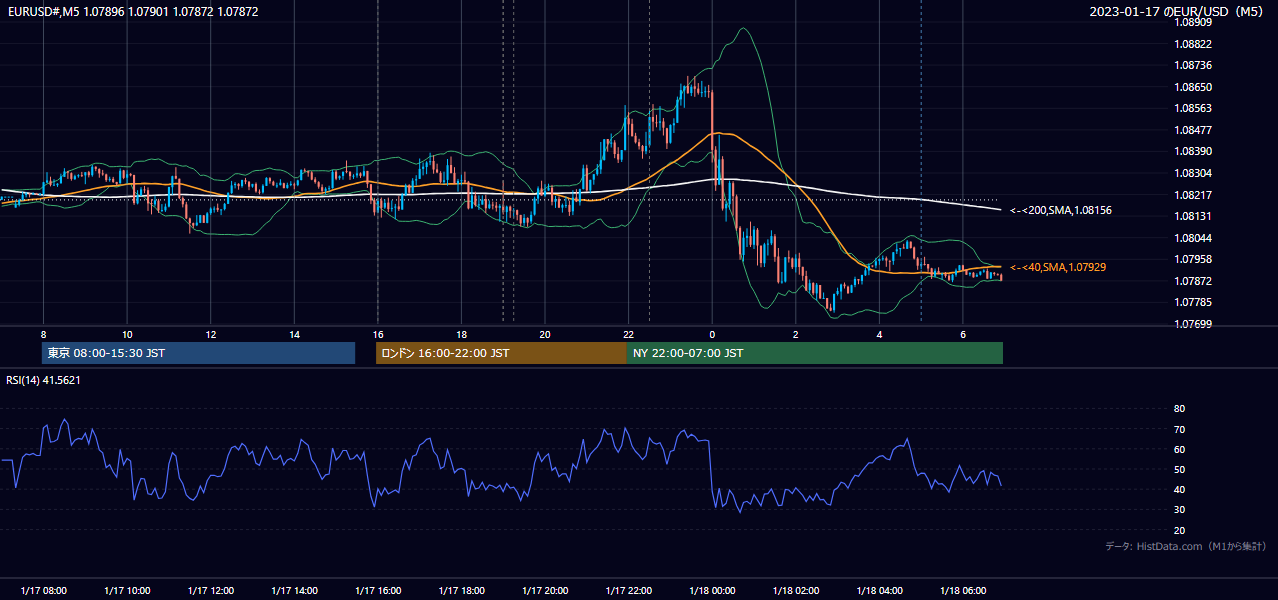Click the RSI(14) 41.5621 indicator label

43,380
